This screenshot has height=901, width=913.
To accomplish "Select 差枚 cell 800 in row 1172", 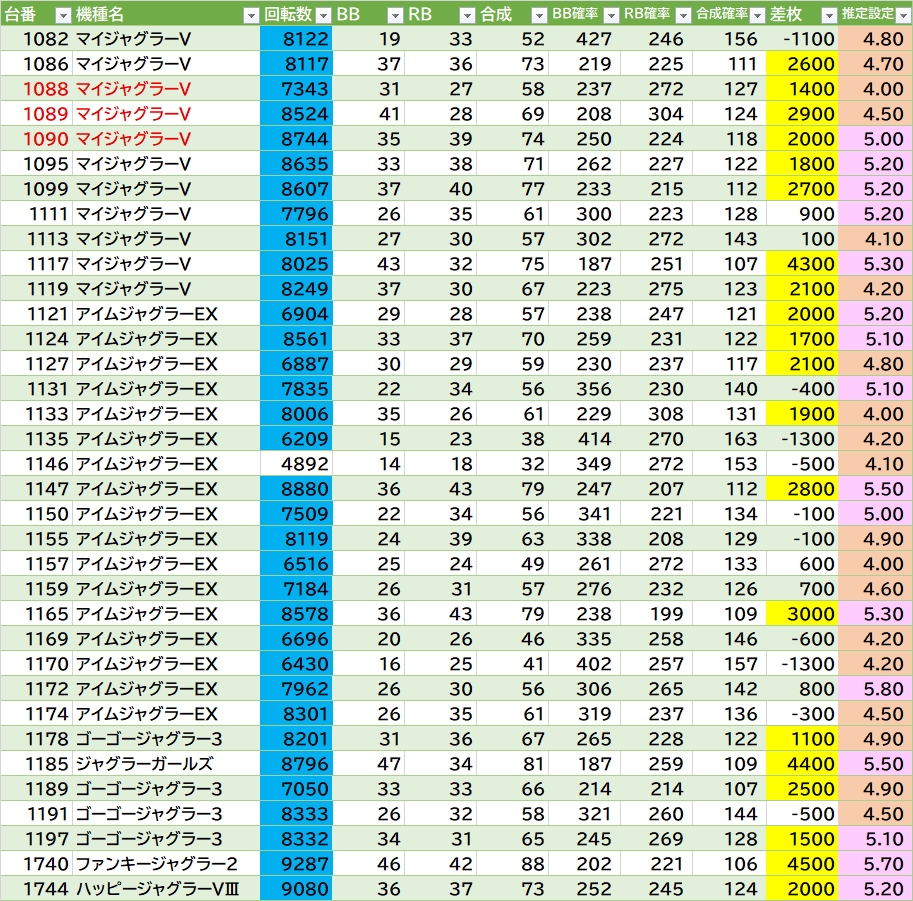I will (x=802, y=690).
